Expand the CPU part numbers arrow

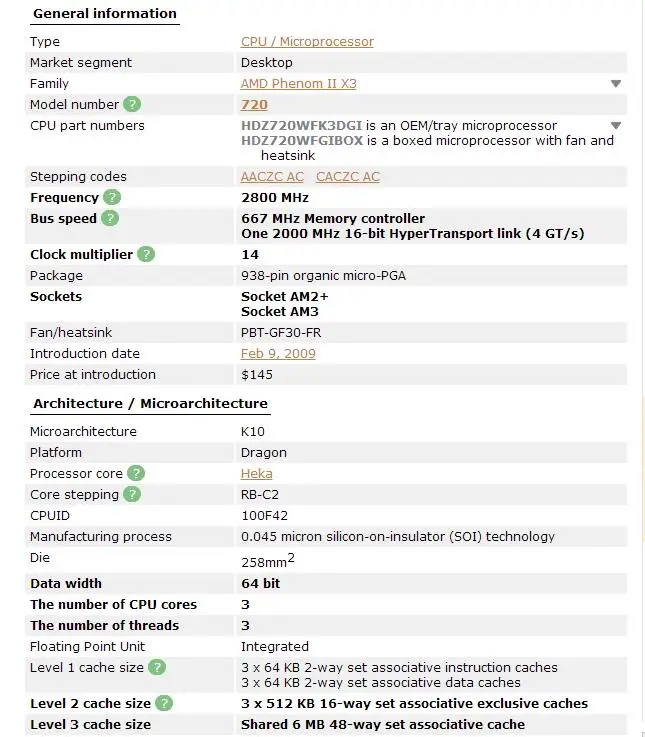pyautogui.click(x=616, y=126)
